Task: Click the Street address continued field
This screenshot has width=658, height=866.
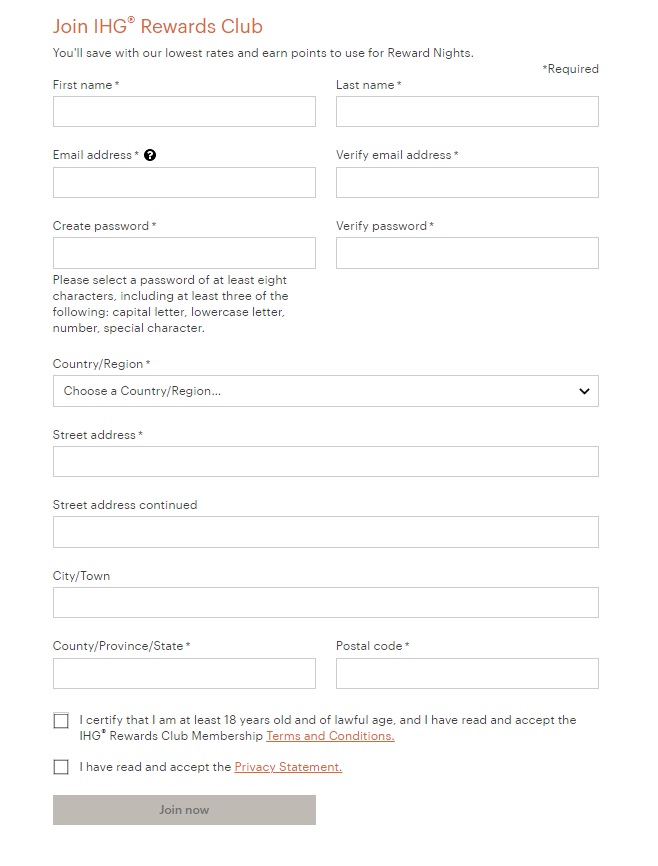Action: (326, 531)
